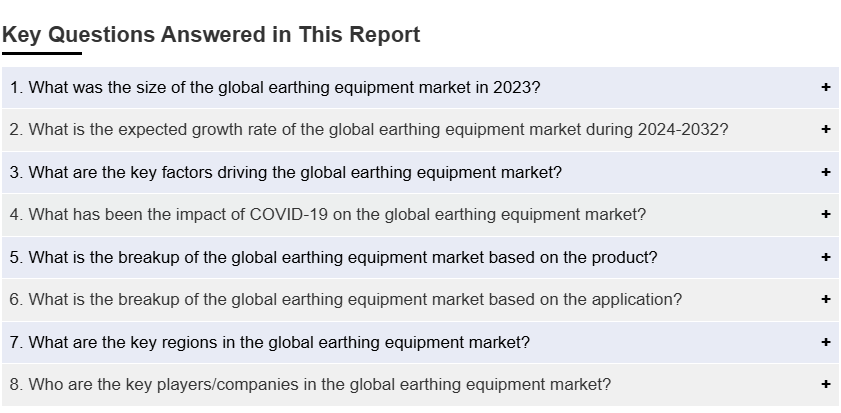The width and height of the screenshot is (841, 413).
Task: Expand question 4 about COVID-19 impact
Action: tap(420, 215)
